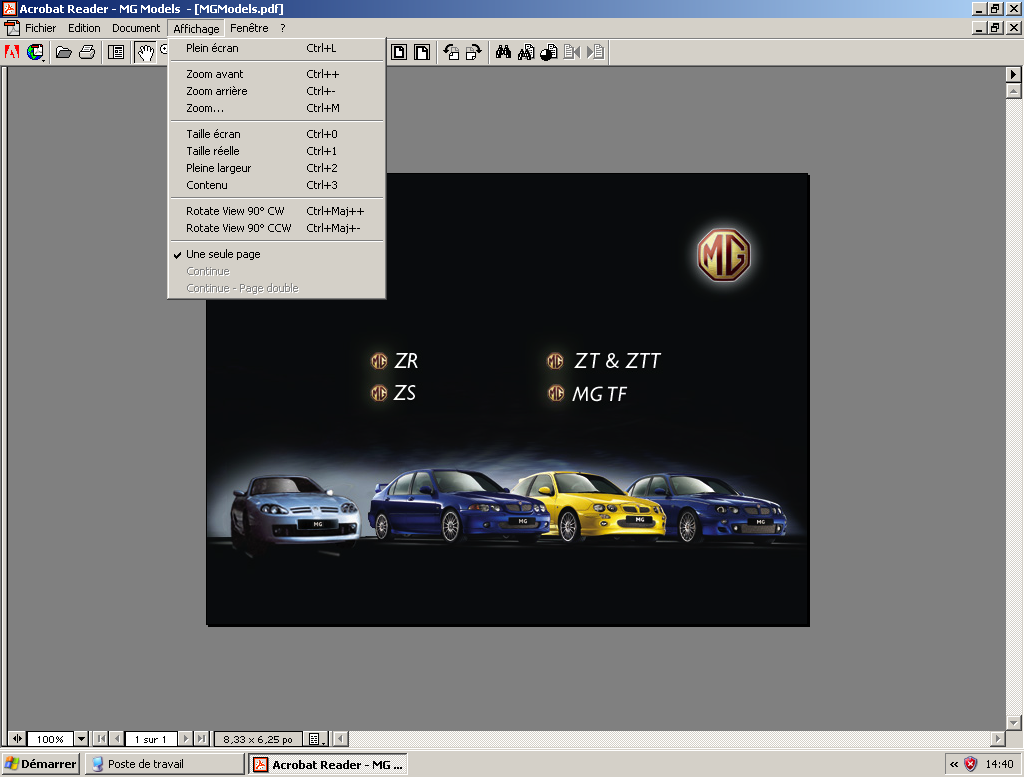The width and height of the screenshot is (1024, 777).
Task: Go to last page status bar button
Action: [202, 739]
